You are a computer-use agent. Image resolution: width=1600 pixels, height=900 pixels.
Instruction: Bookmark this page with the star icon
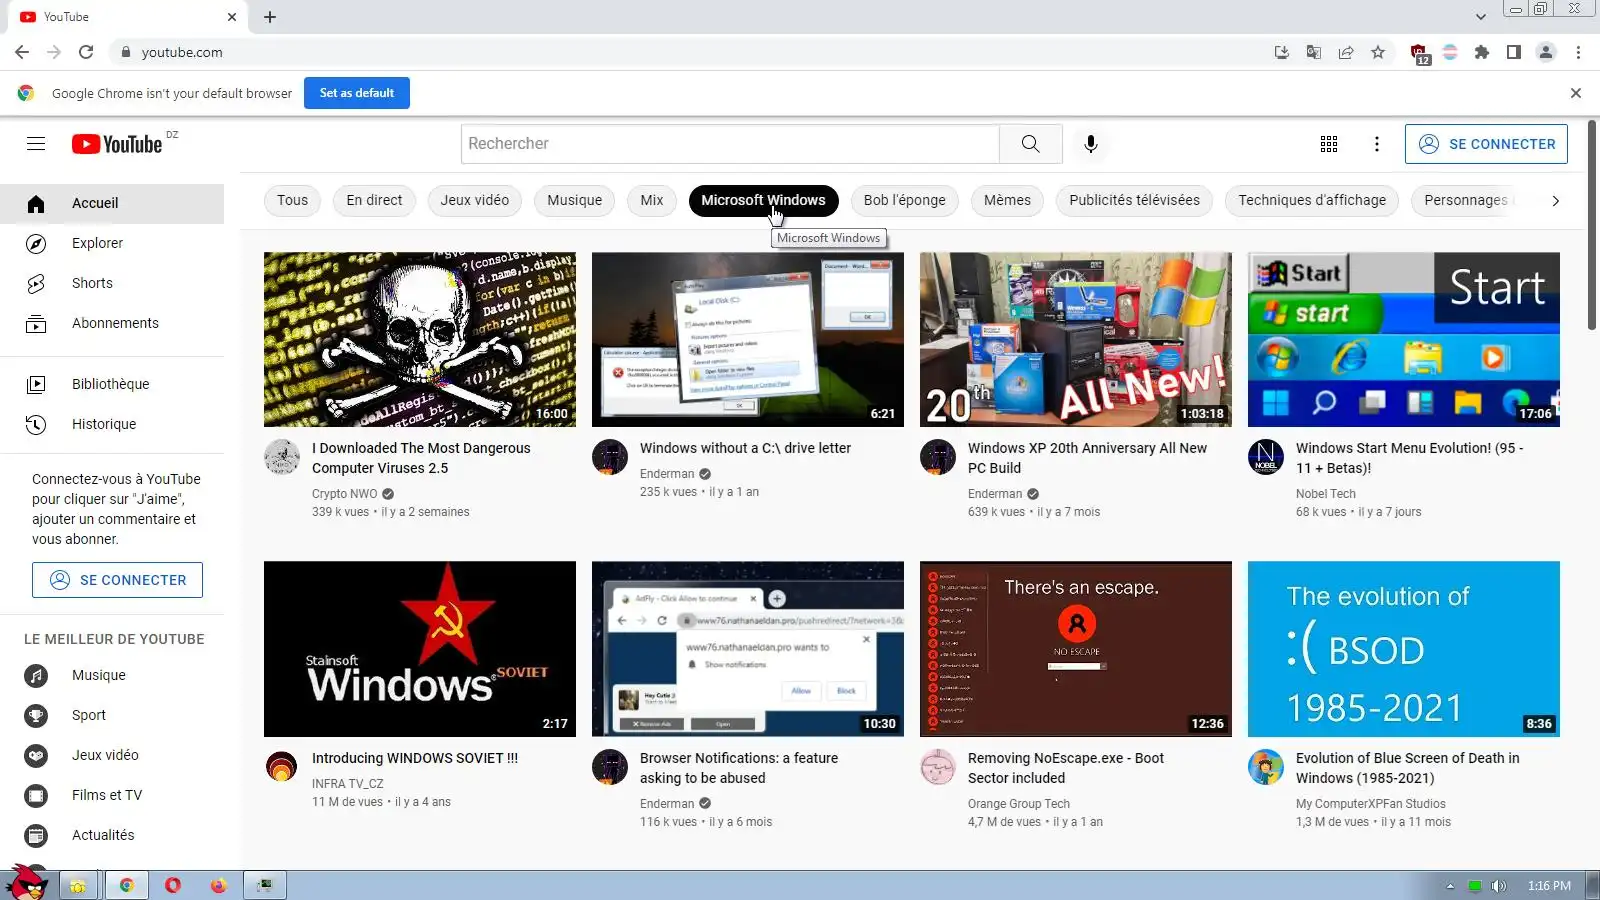1378,52
